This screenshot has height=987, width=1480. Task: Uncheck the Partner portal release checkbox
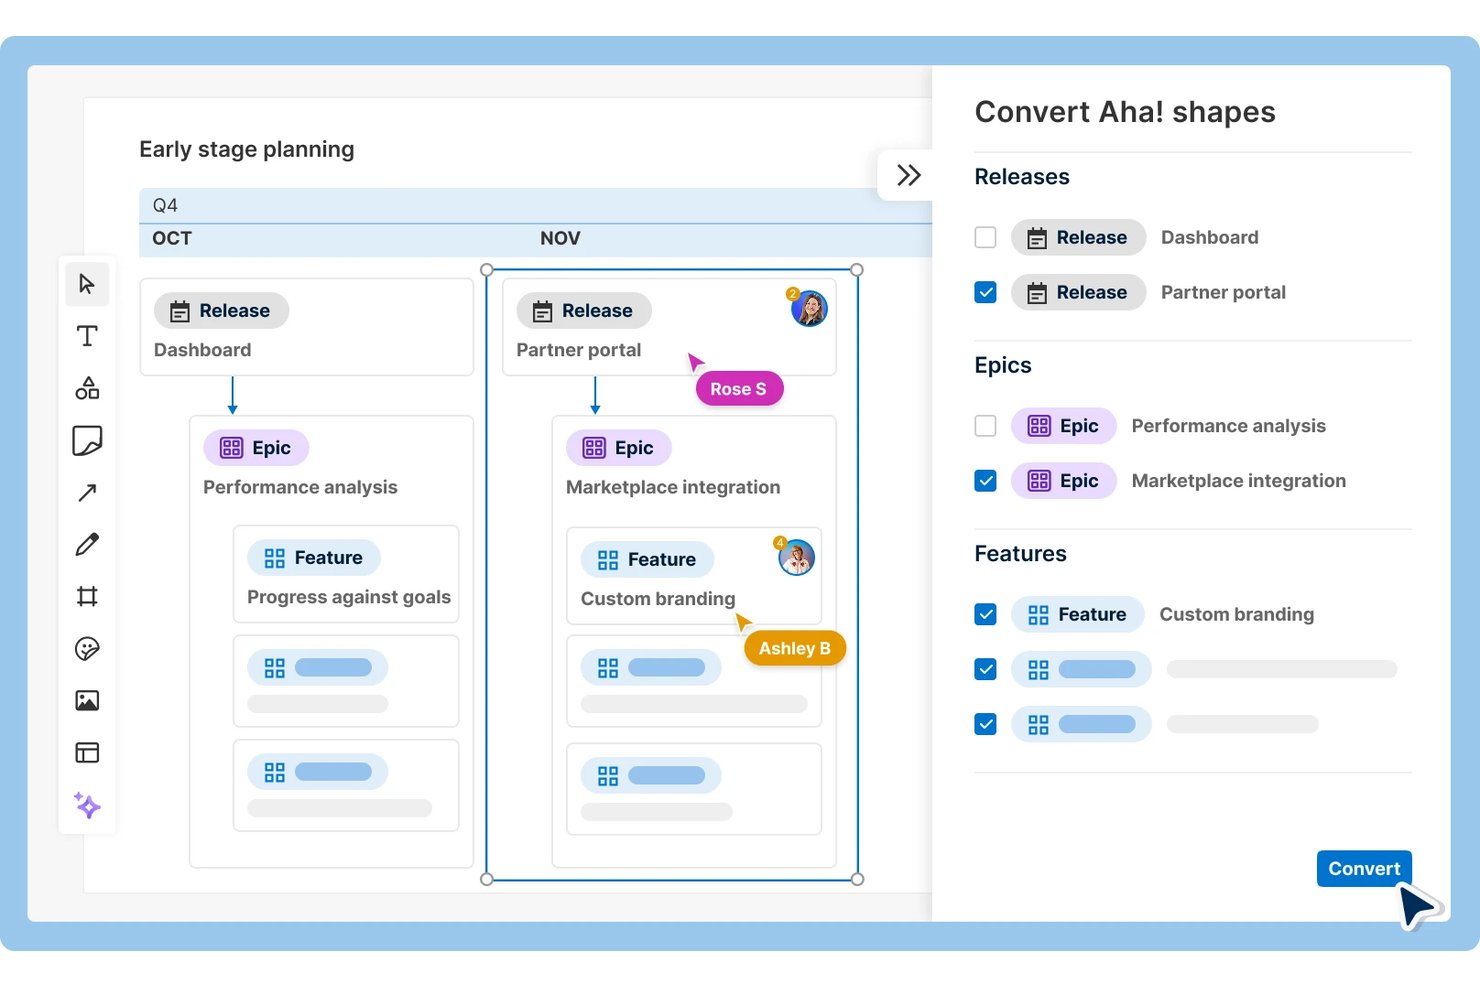pos(985,292)
